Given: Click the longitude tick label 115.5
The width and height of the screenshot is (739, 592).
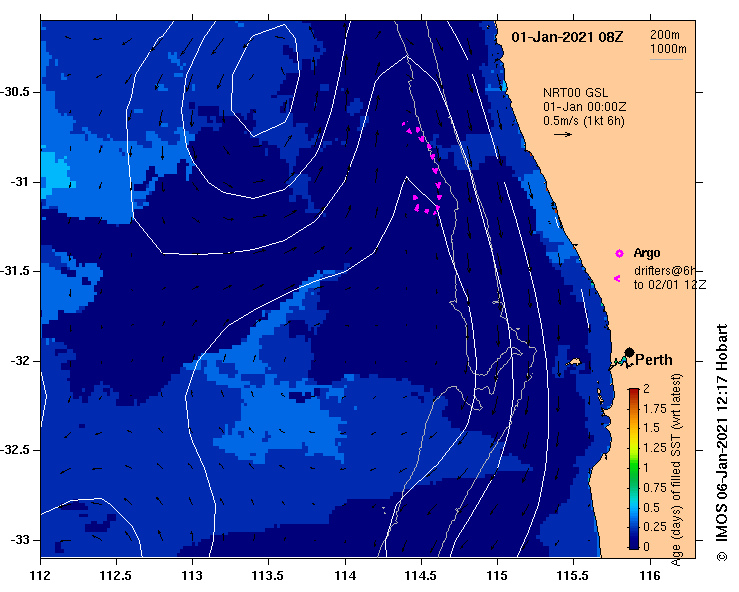Looking at the screenshot, I should [573, 576].
